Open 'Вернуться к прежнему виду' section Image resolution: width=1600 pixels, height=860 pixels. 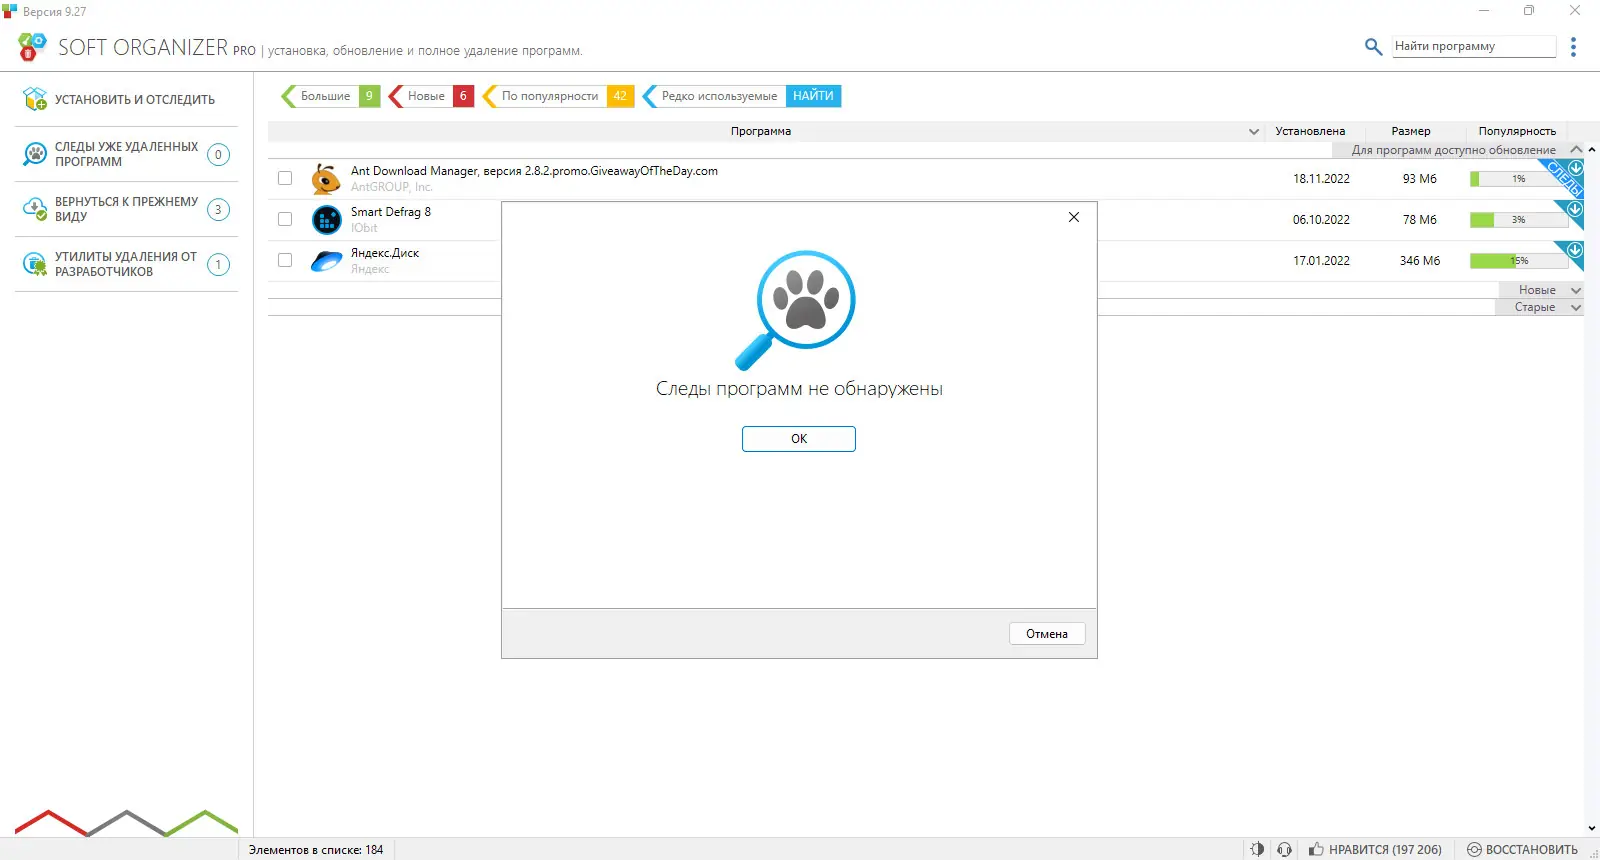click(x=126, y=209)
